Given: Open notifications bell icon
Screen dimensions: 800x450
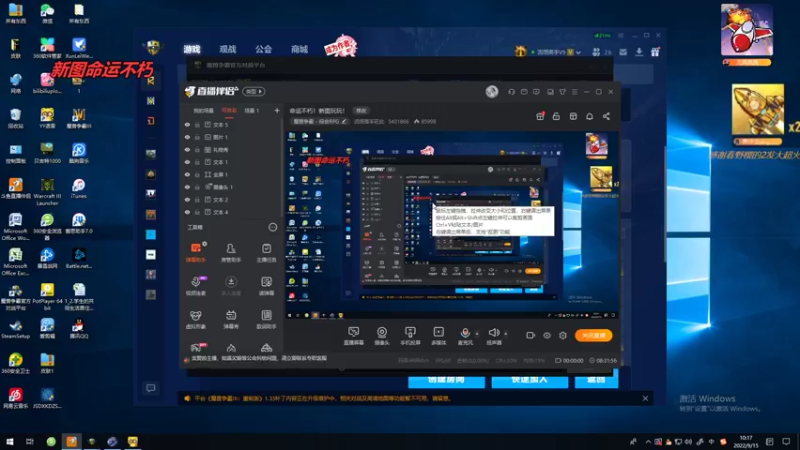Looking at the screenshot, I should [589, 116].
